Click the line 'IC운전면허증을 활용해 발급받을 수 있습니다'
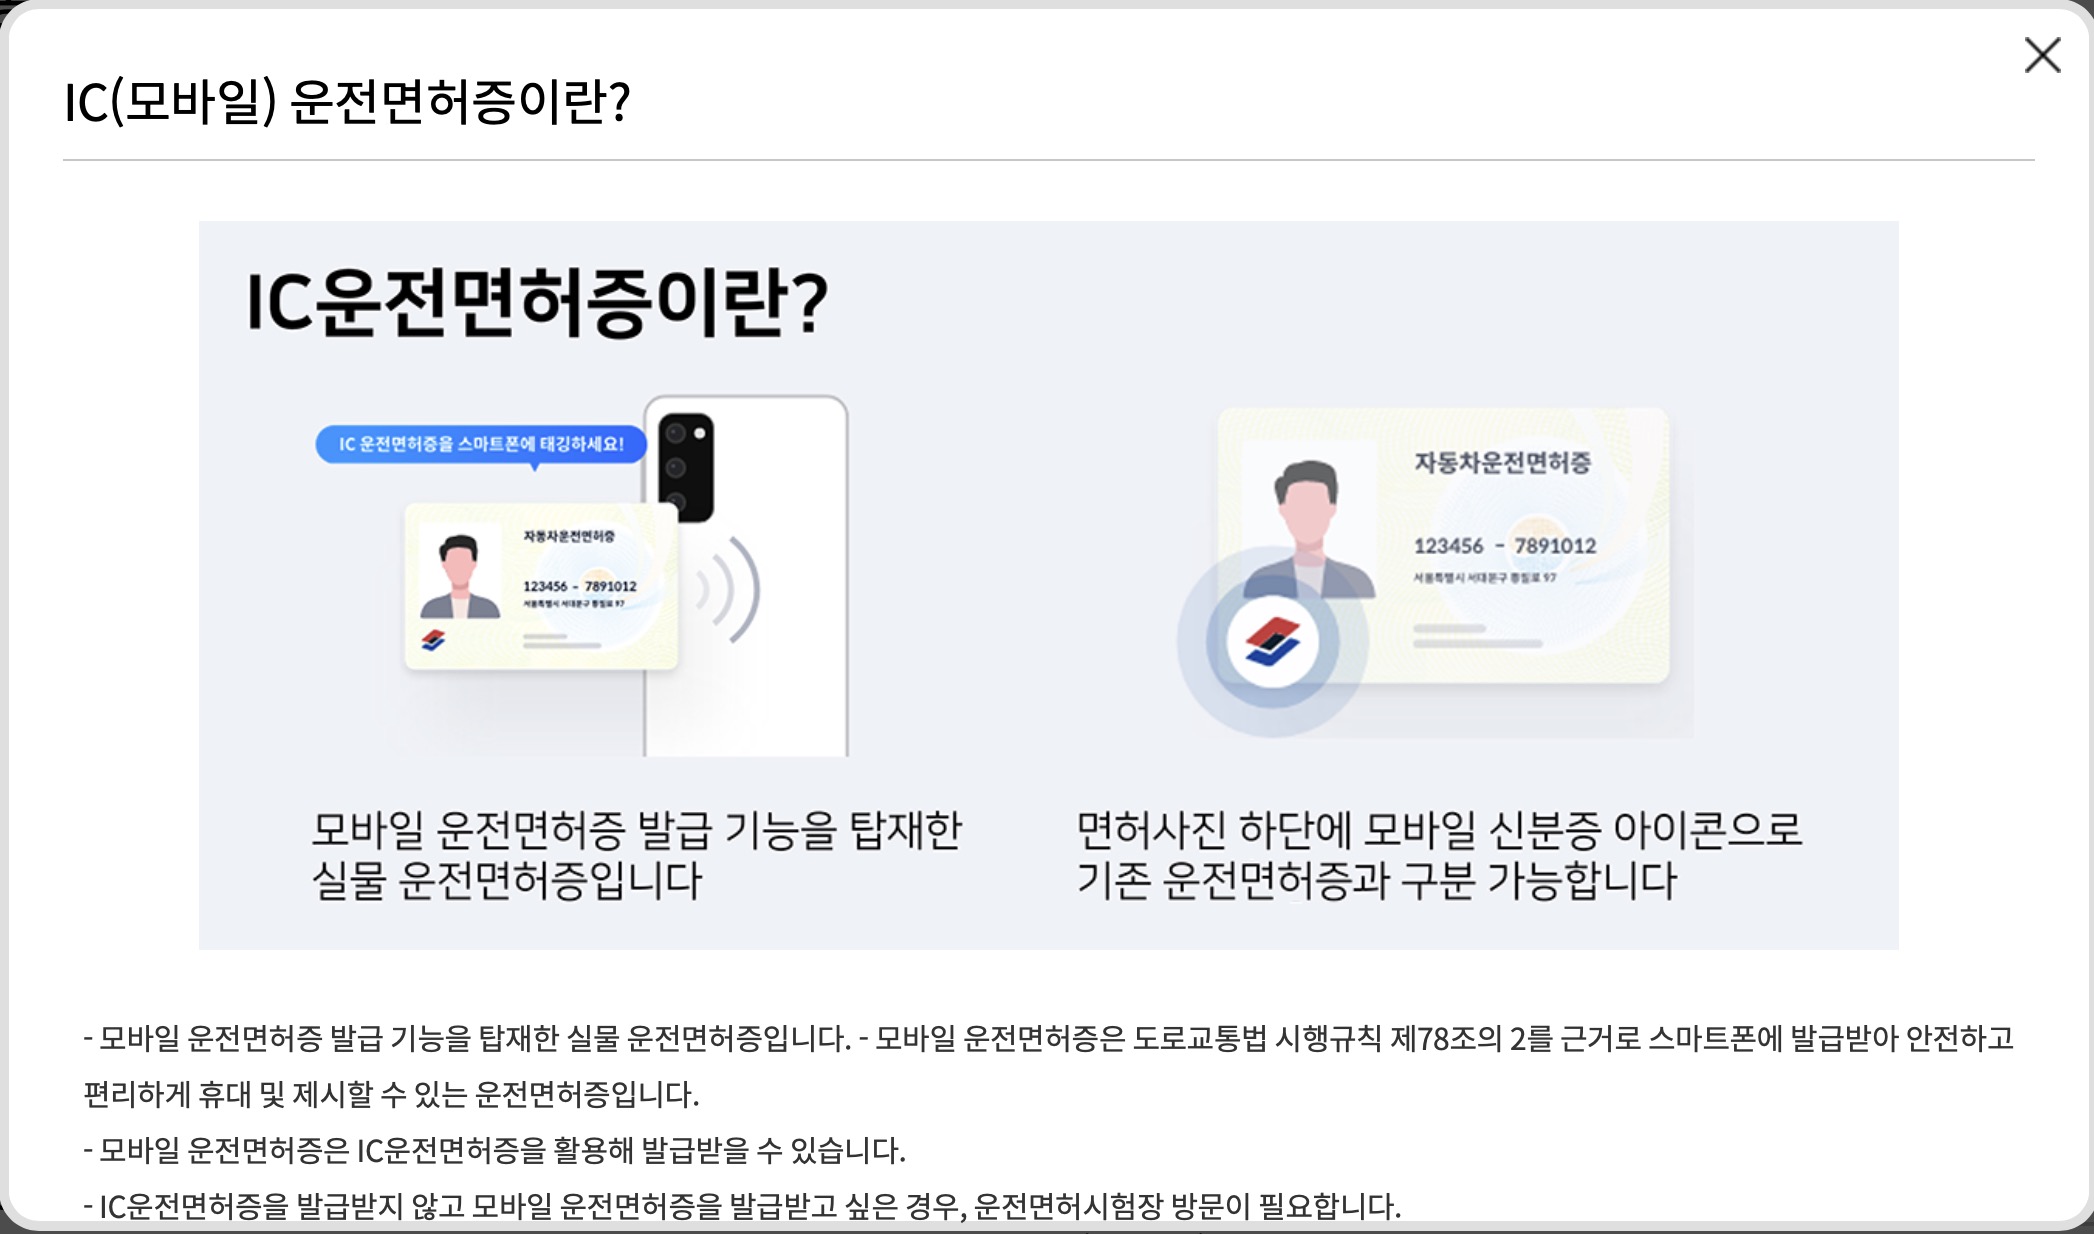Image resolution: width=2094 pixels, height=1234 pixels. click(495, 1151)
